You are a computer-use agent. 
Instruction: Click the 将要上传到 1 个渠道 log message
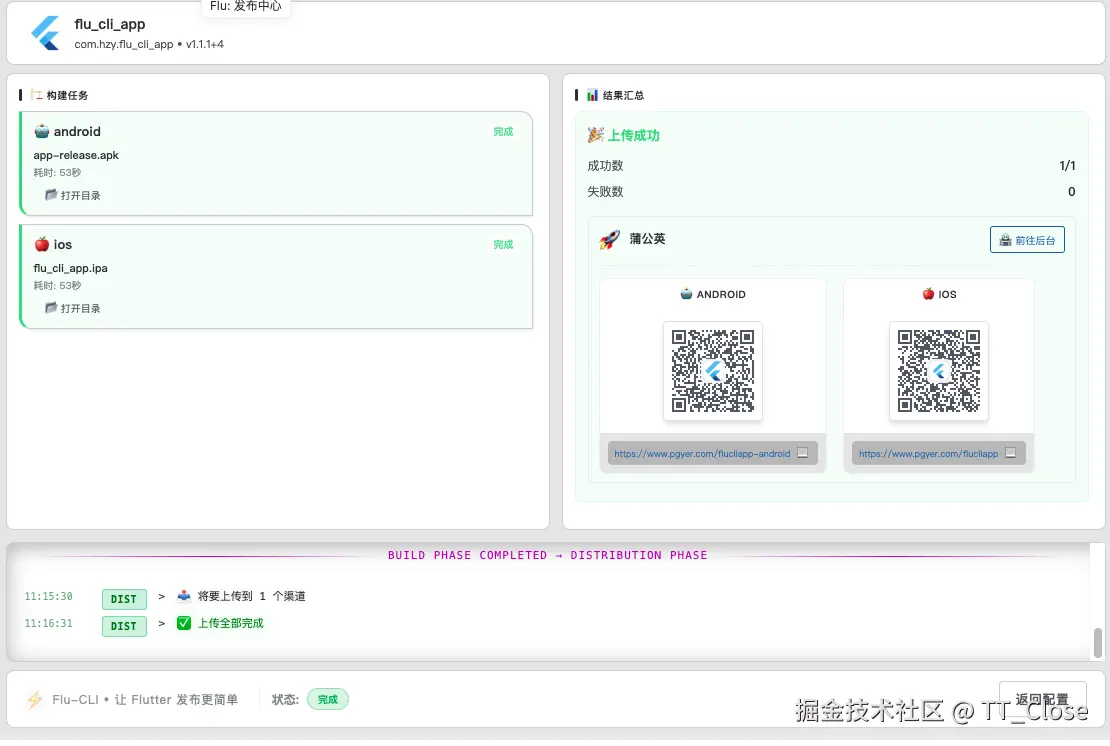[251, 596]
